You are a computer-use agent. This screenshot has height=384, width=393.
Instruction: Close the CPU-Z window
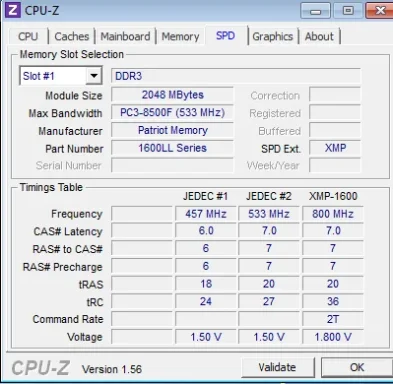(x=380, y=11)
